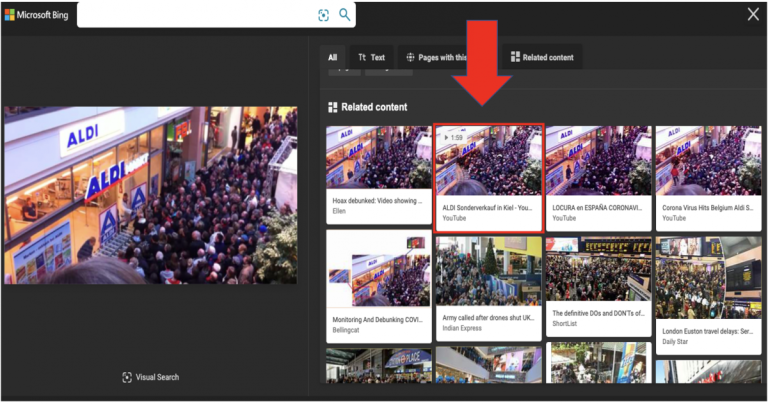Close the visual search overlay with X

pyautogui.click(x=753, y=14)
